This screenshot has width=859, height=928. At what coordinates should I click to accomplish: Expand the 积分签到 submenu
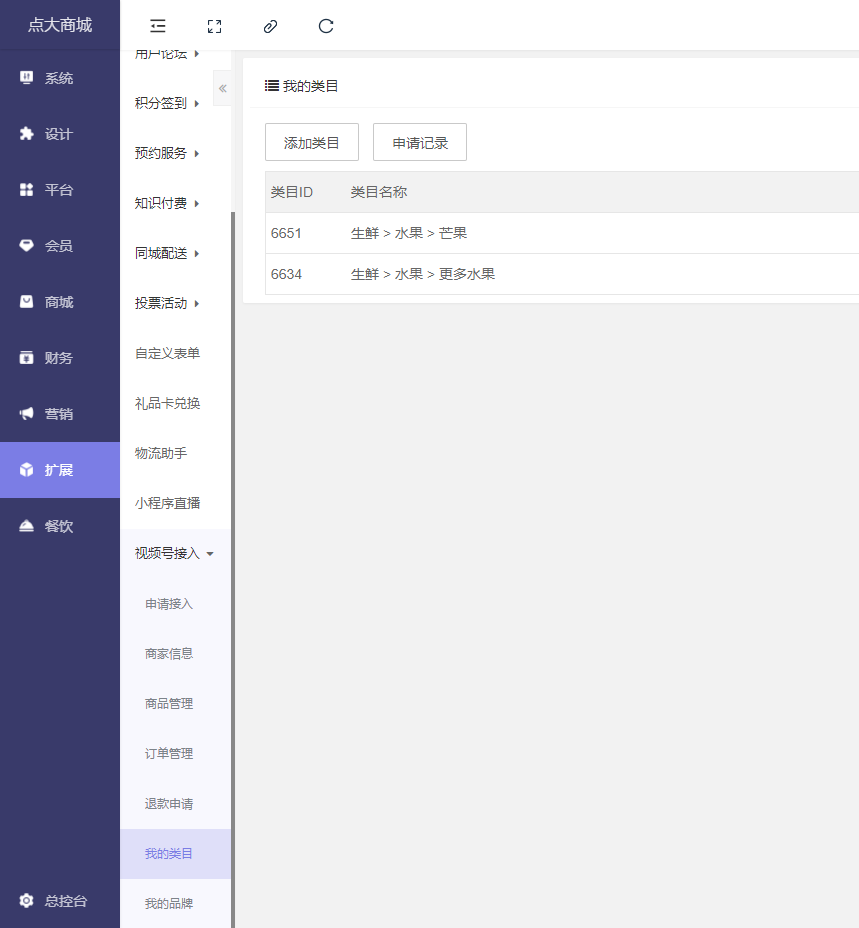pos(167,103)
